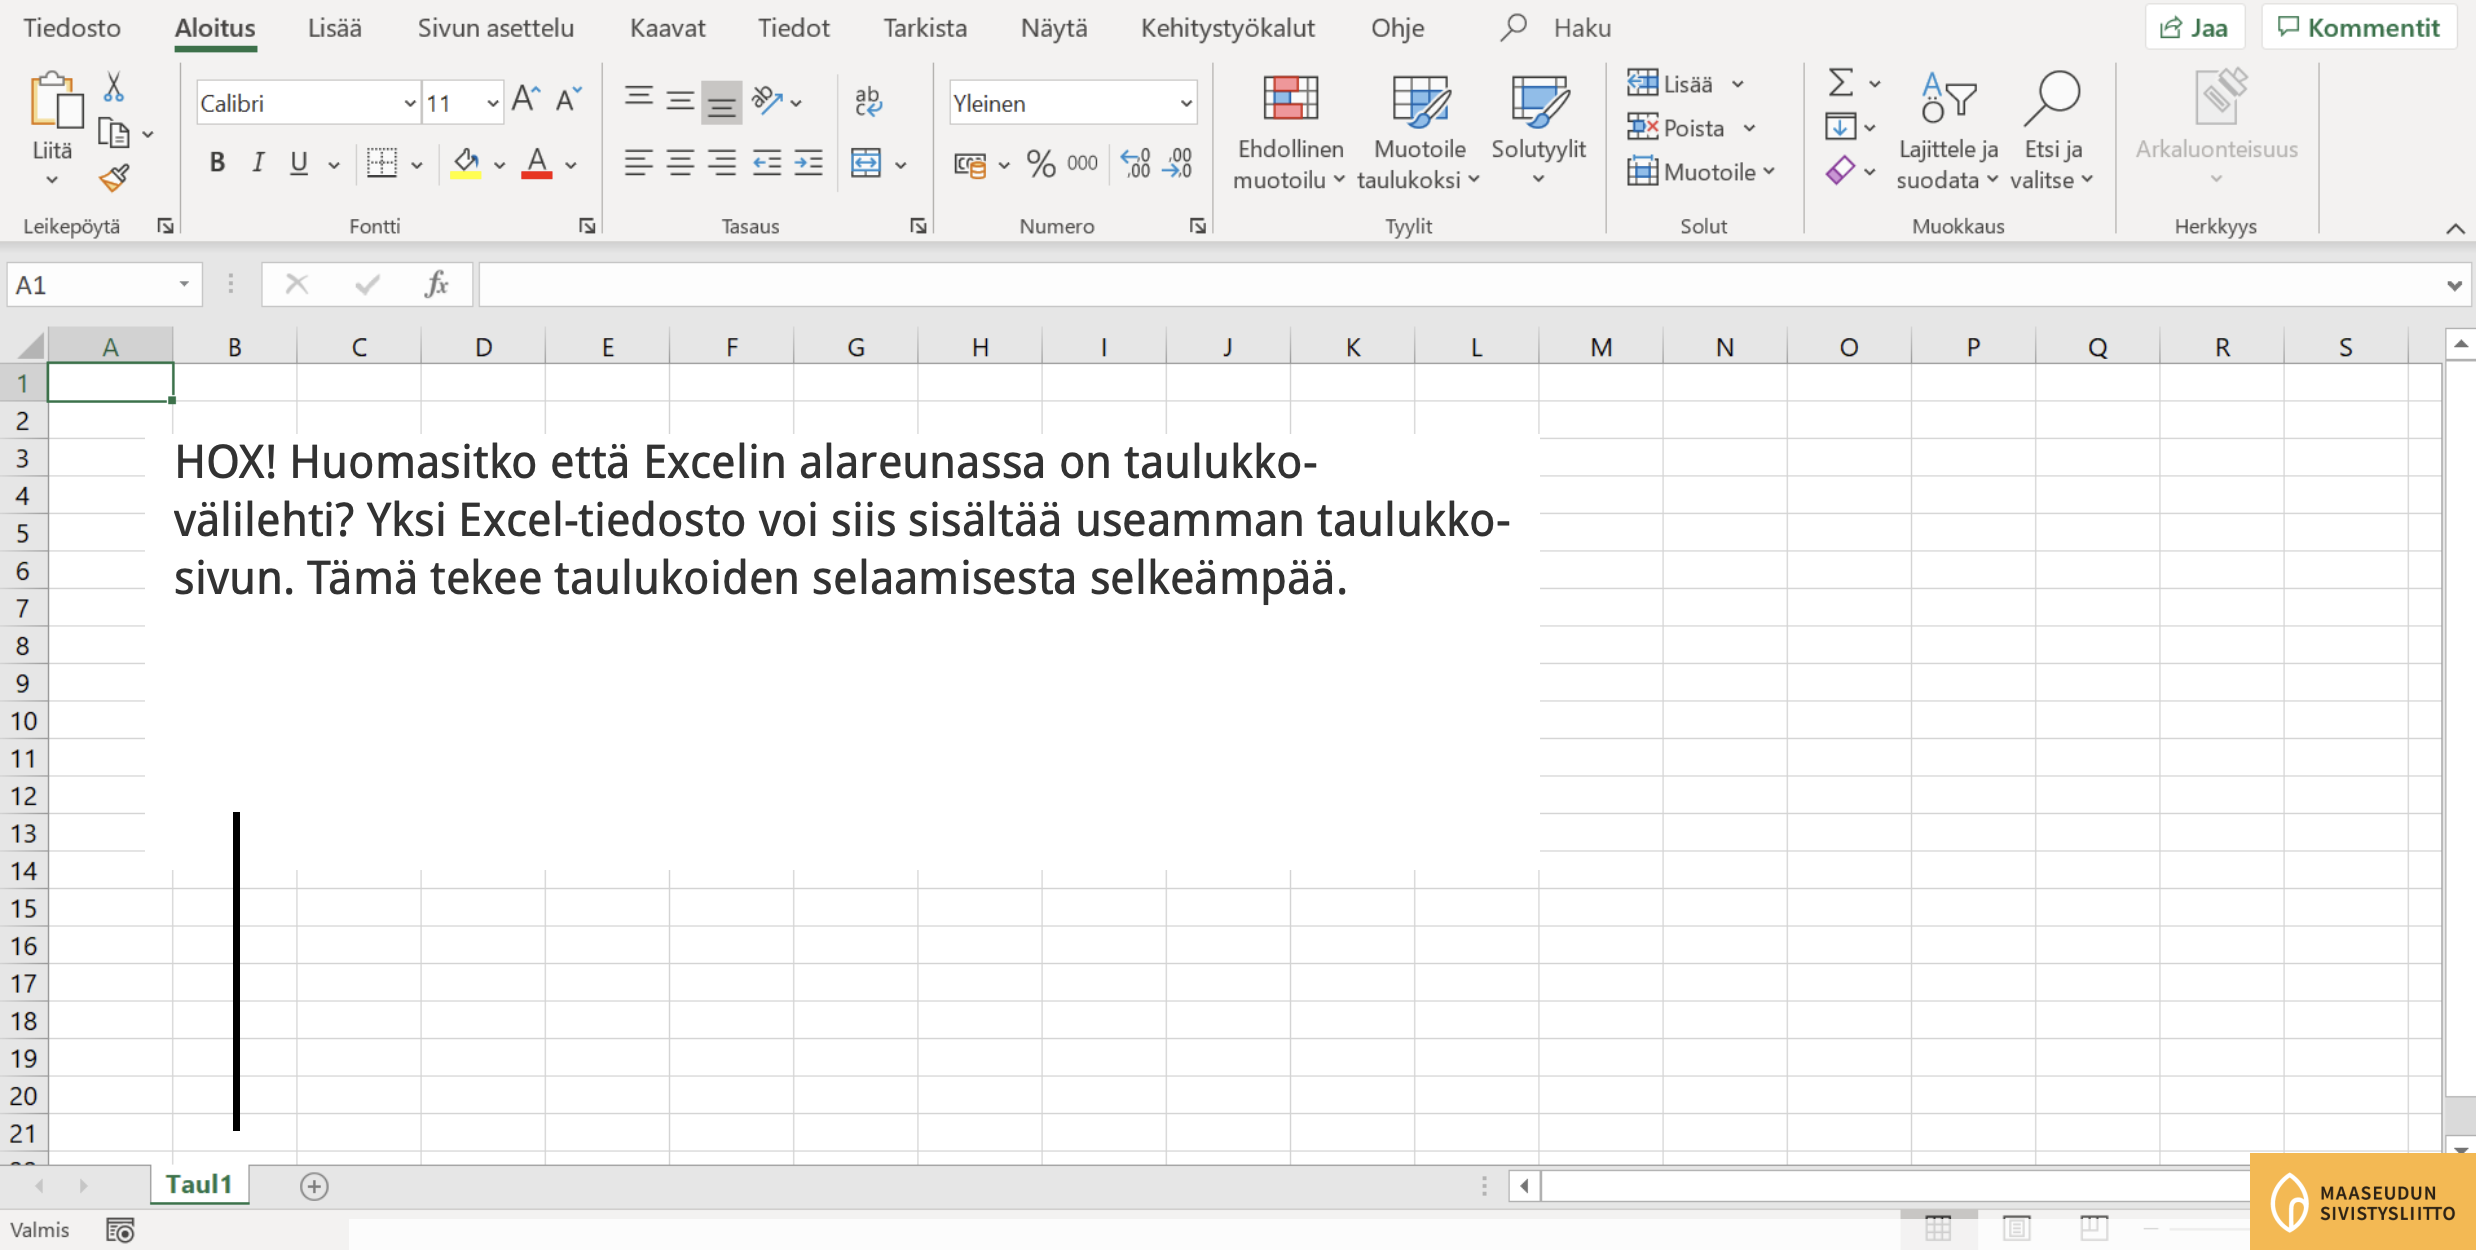Click the macro recording icon in status bar

click(120, 1230)
